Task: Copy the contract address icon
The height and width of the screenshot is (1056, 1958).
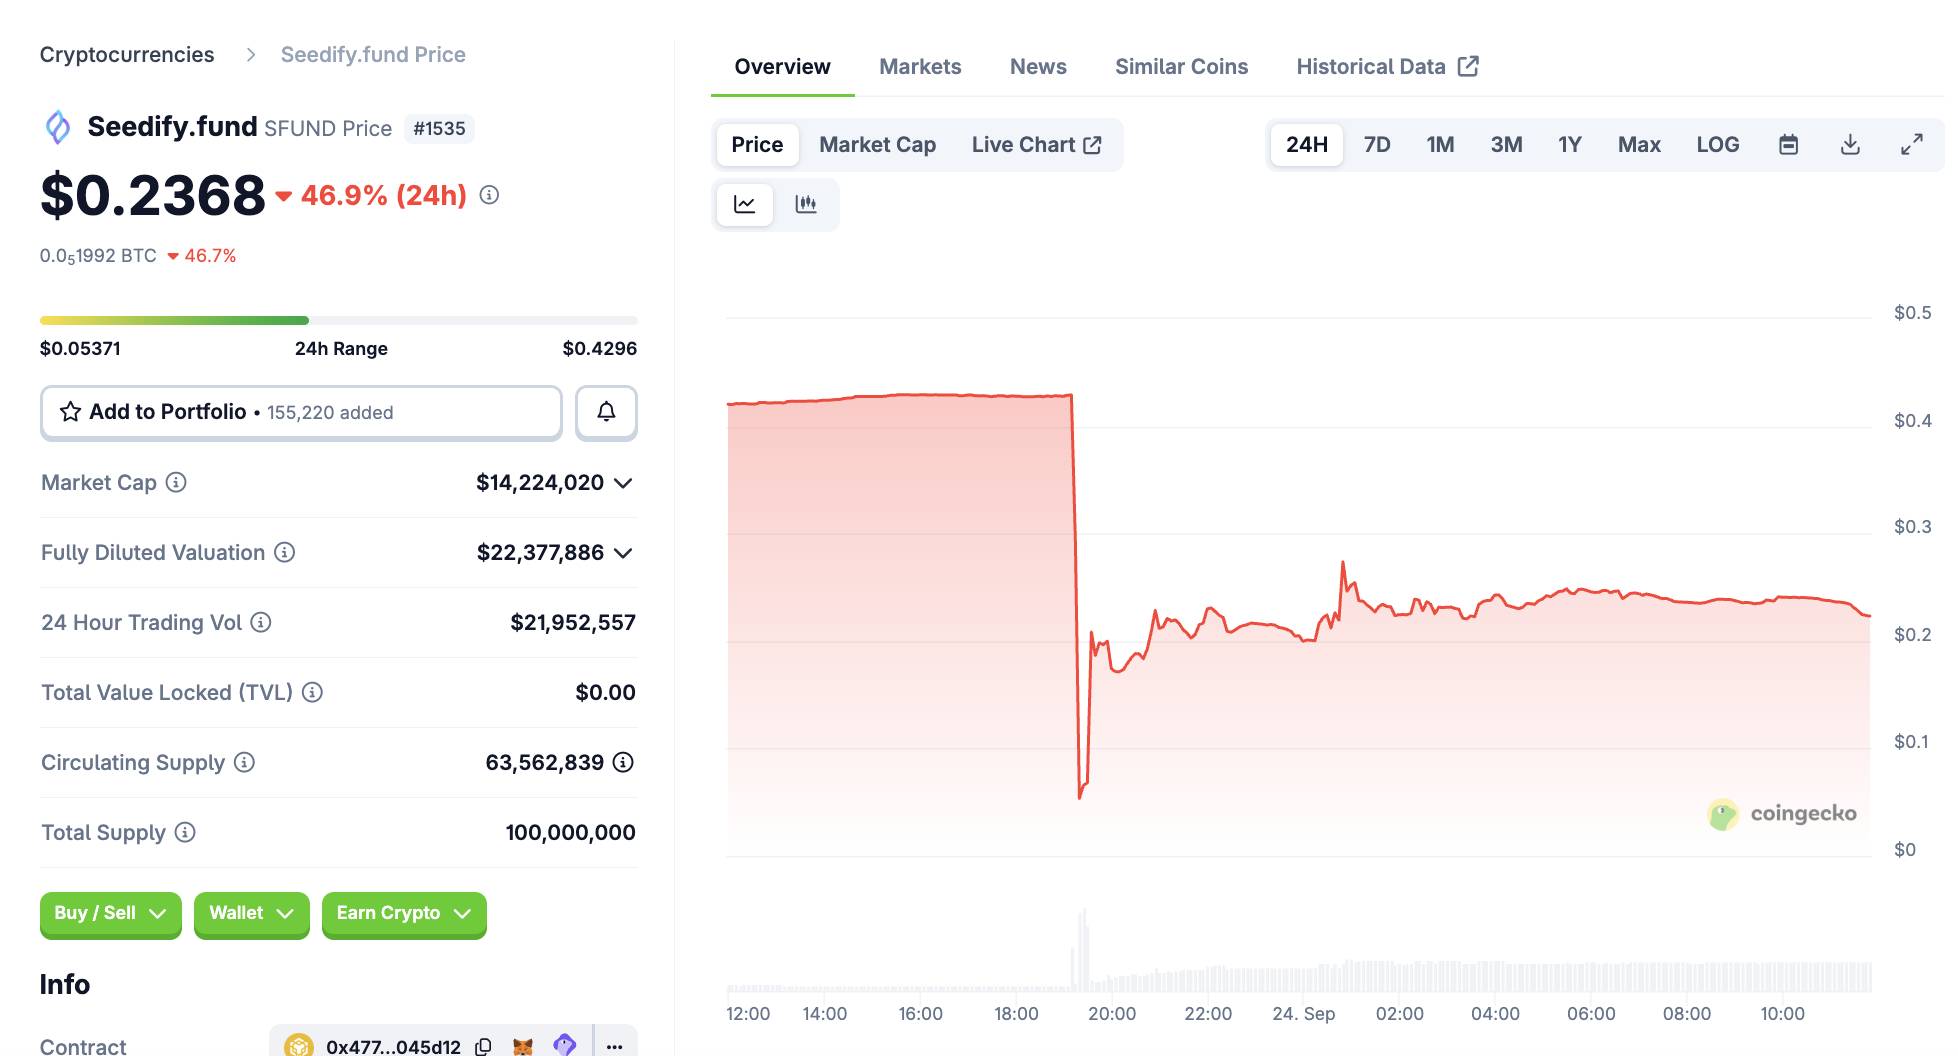Action: [483, 1046]
